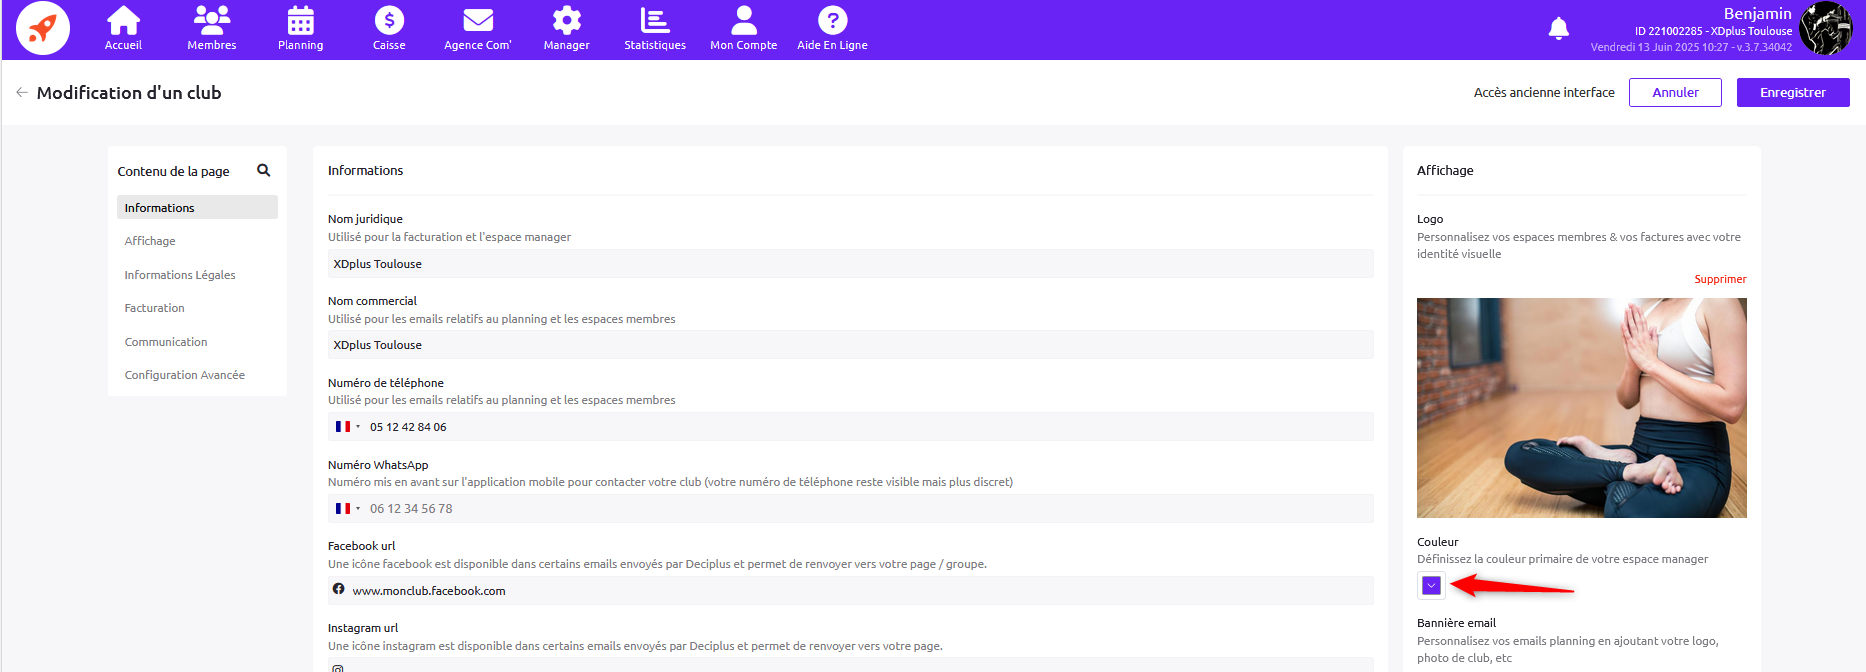Open the Membres section
Screen dimensions: 1866x672
tap(212, 28)
